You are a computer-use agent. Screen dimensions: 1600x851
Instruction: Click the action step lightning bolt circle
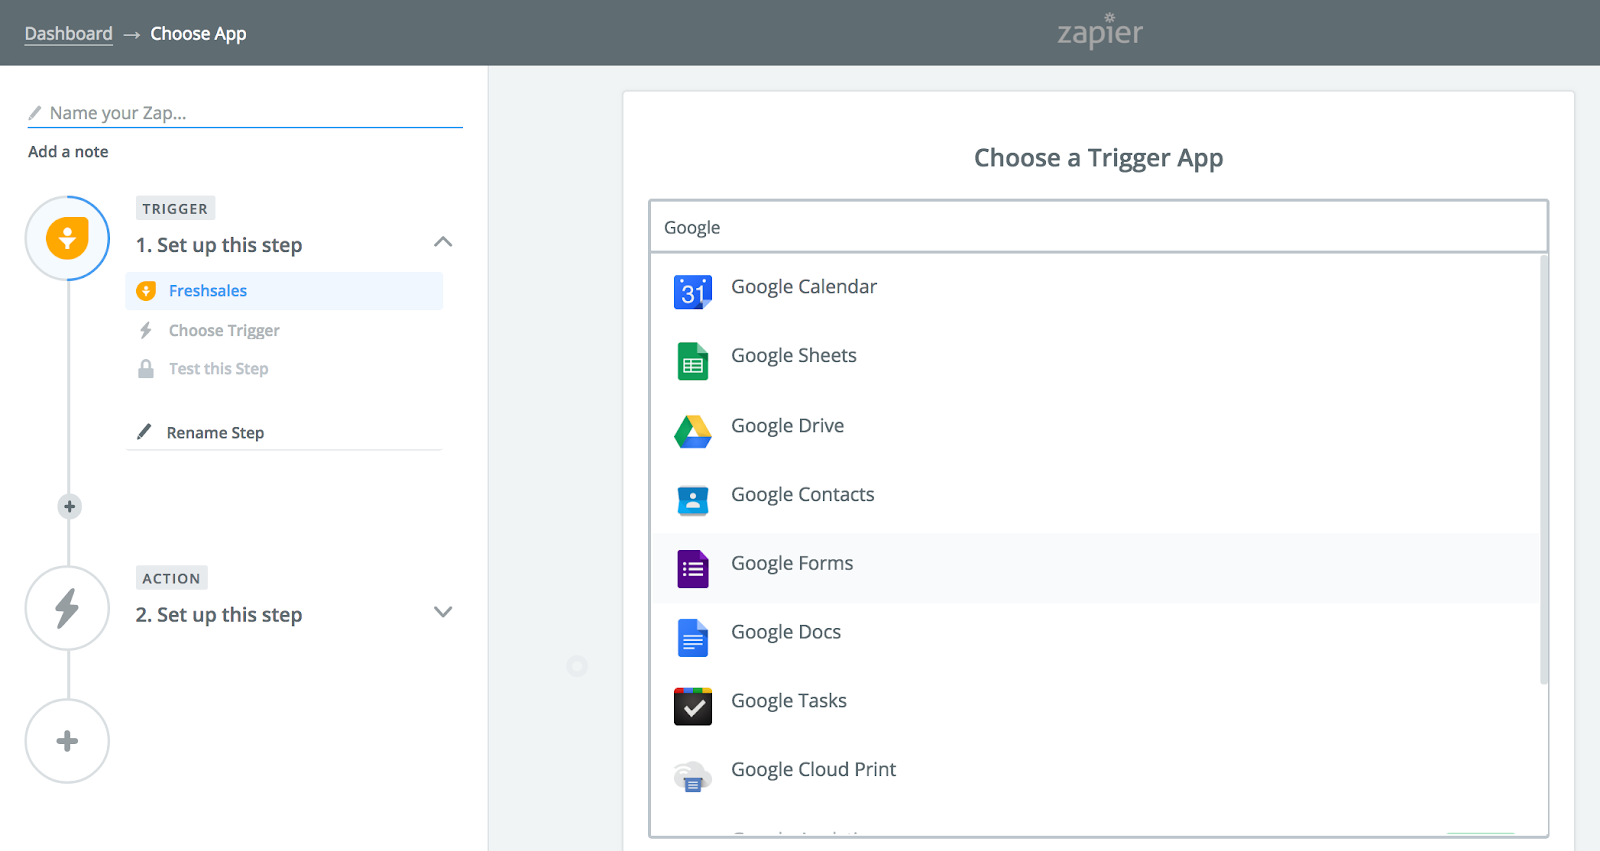67,608
